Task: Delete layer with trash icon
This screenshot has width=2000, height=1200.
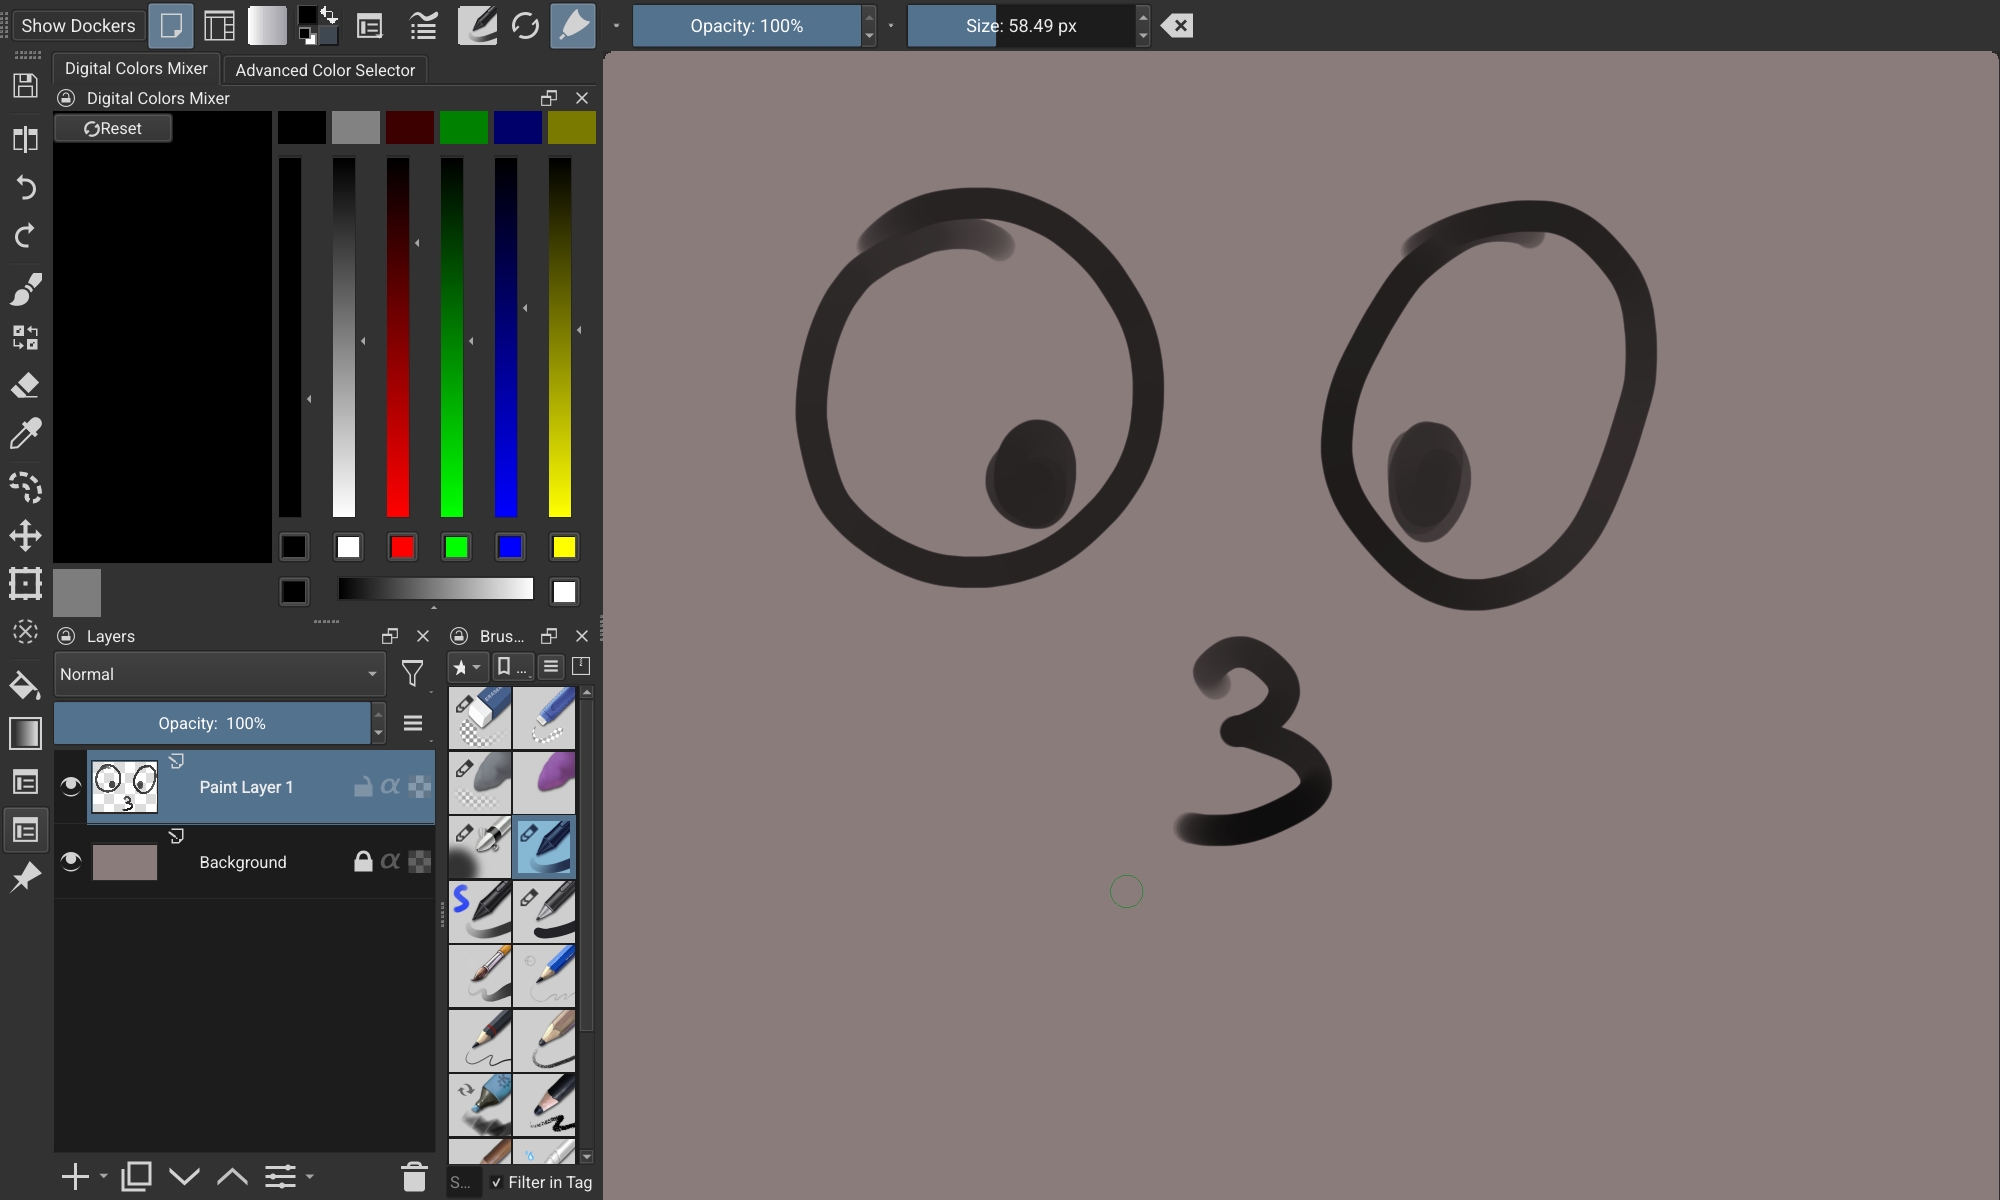Action: pos(414,1177)
